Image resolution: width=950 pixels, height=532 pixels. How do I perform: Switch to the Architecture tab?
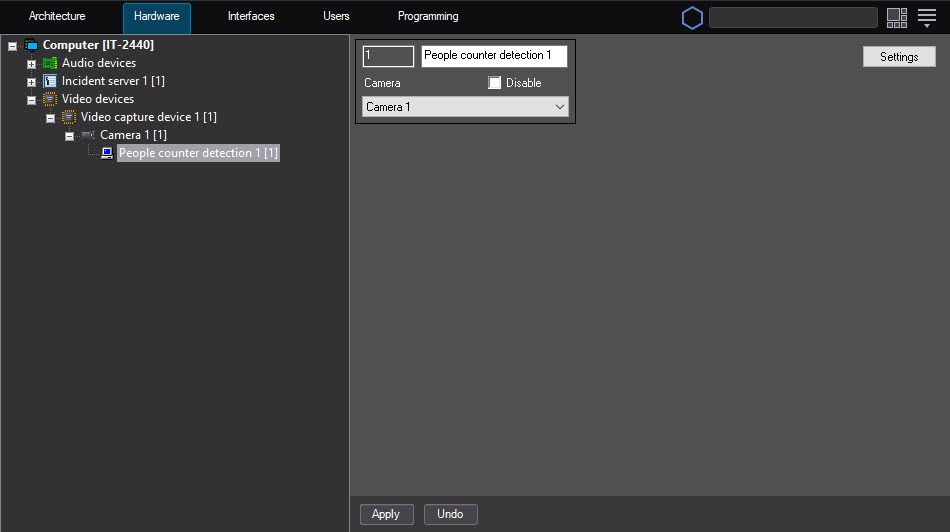click(x=57, y=17)
